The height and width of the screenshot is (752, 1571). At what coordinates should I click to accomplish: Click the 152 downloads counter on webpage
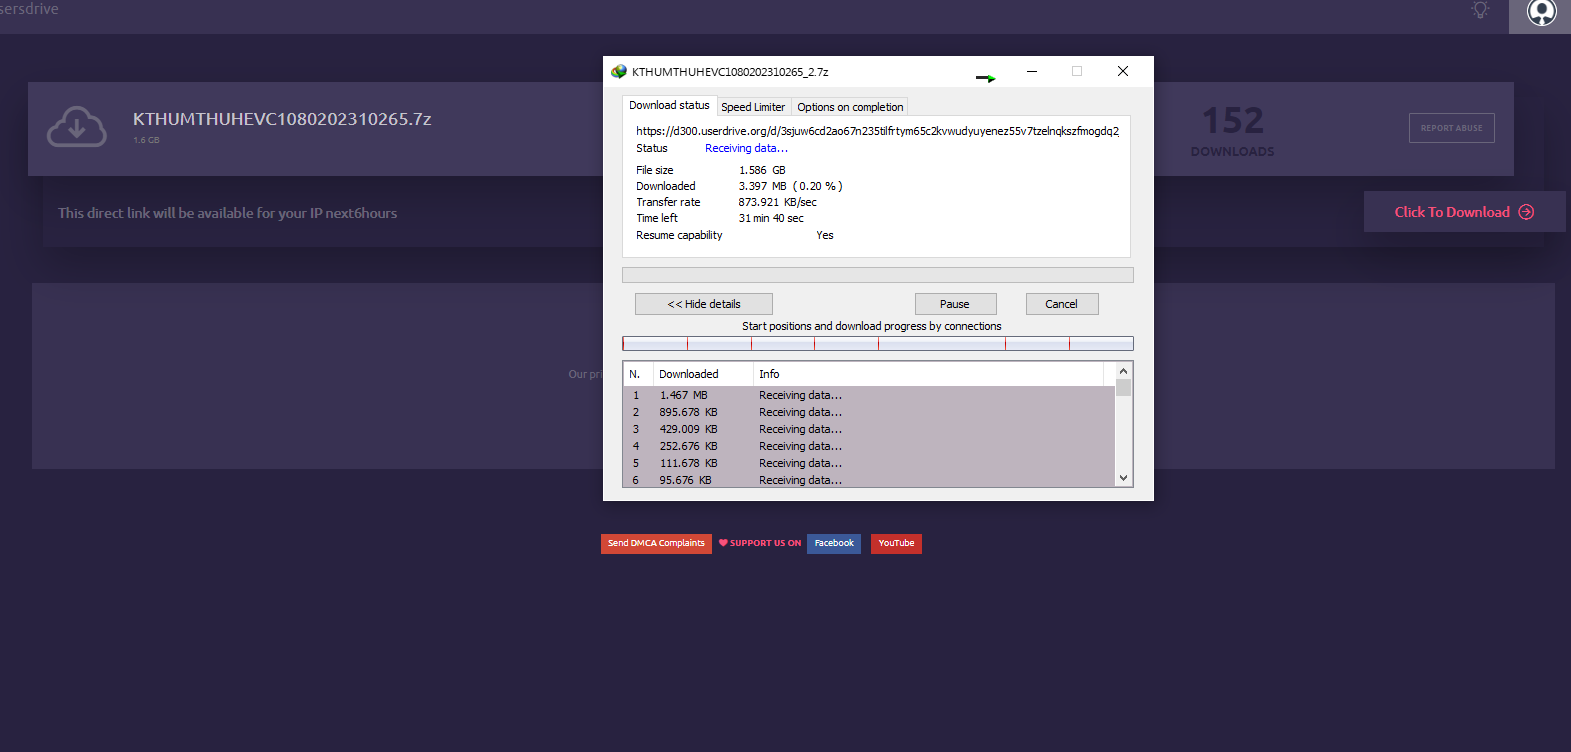click(1233, 131)
